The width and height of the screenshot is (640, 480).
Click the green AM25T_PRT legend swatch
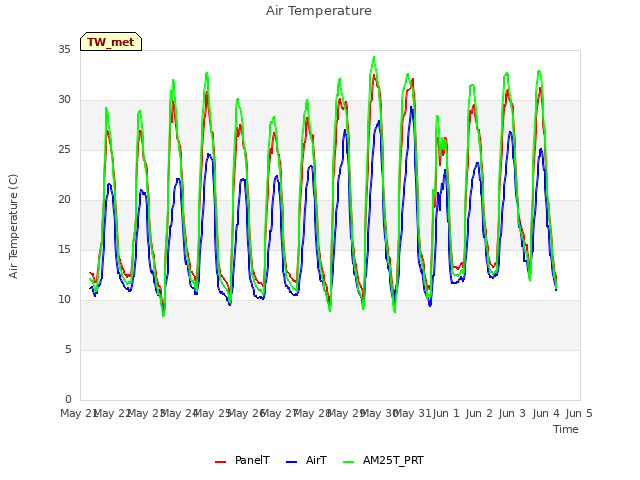(x=349, y=462)
